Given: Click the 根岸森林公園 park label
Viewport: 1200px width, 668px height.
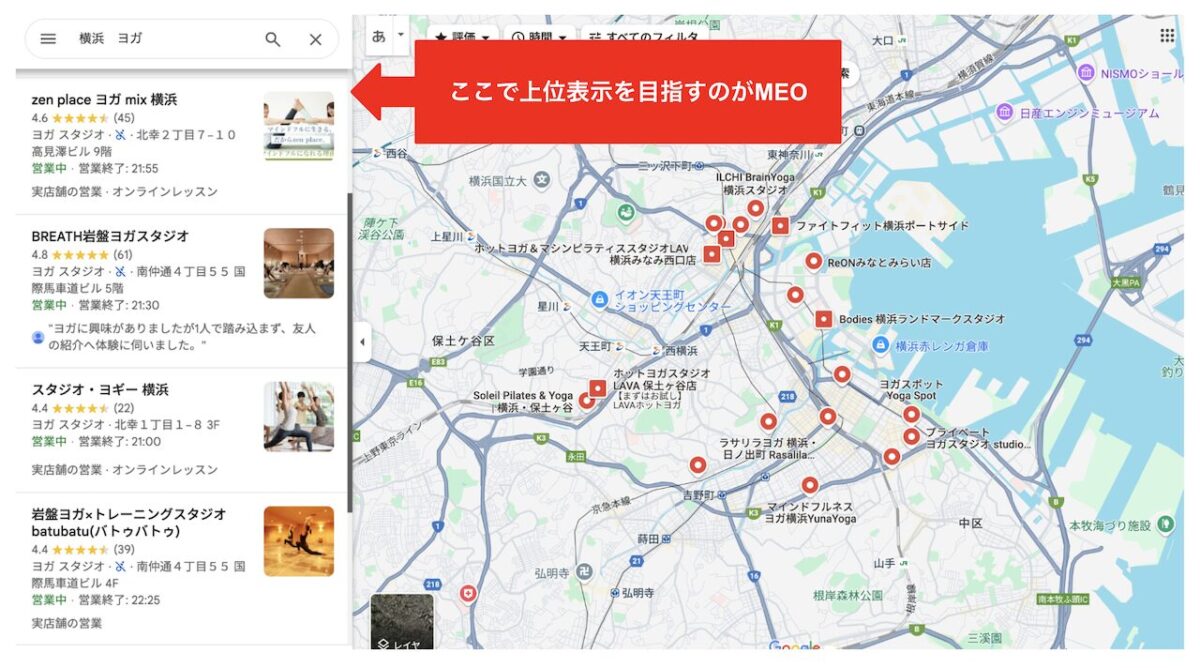Looking at the screenshot, I should click(847, 596).
